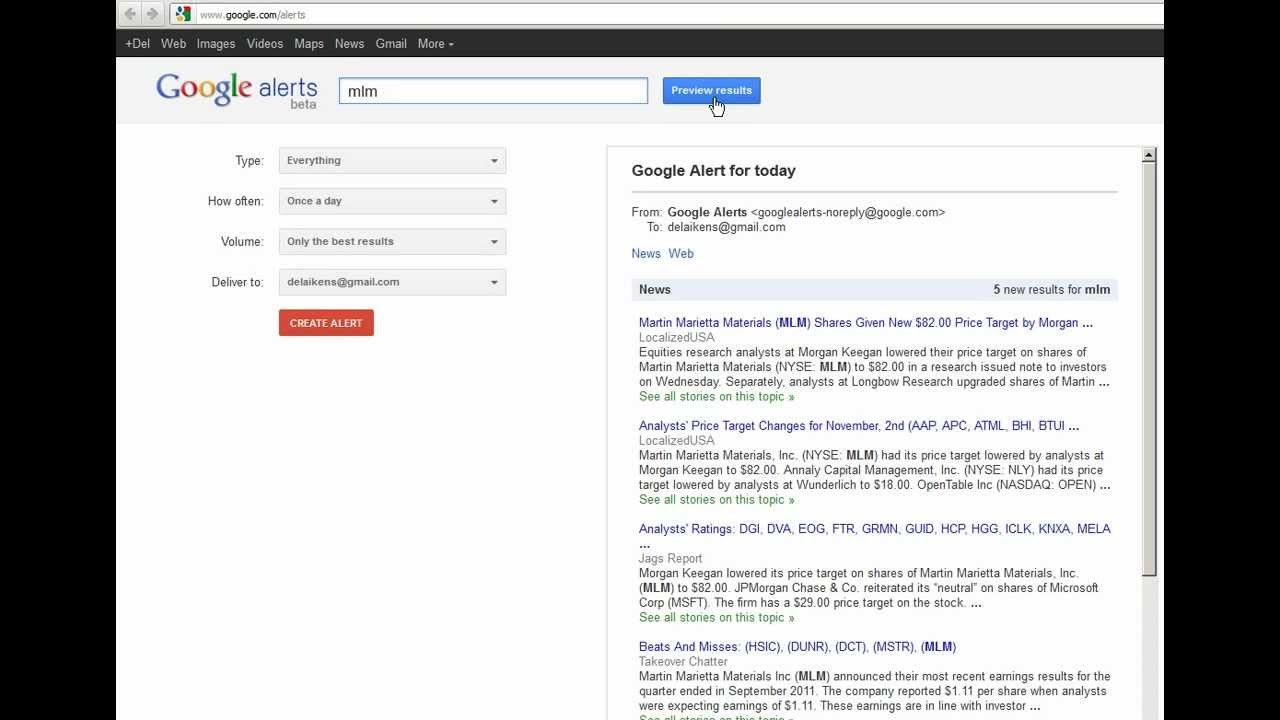Click the delaikens@gmail.com recipient text

pyautogui.click(x=726, y=227)
